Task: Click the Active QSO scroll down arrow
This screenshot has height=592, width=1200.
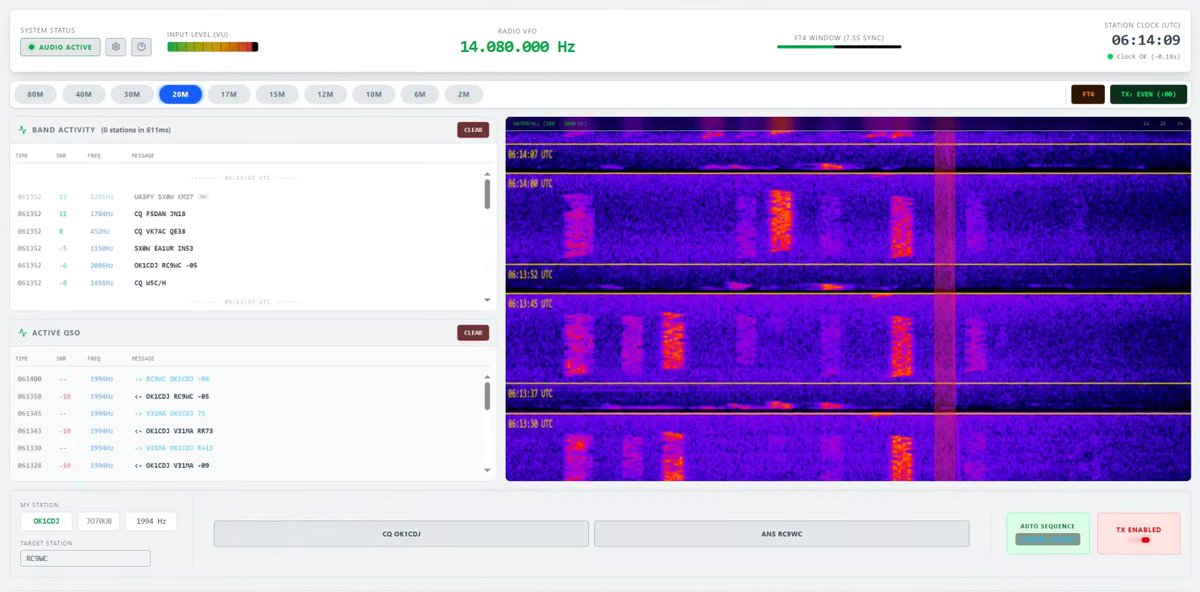Action: click(x=487, y=470)
